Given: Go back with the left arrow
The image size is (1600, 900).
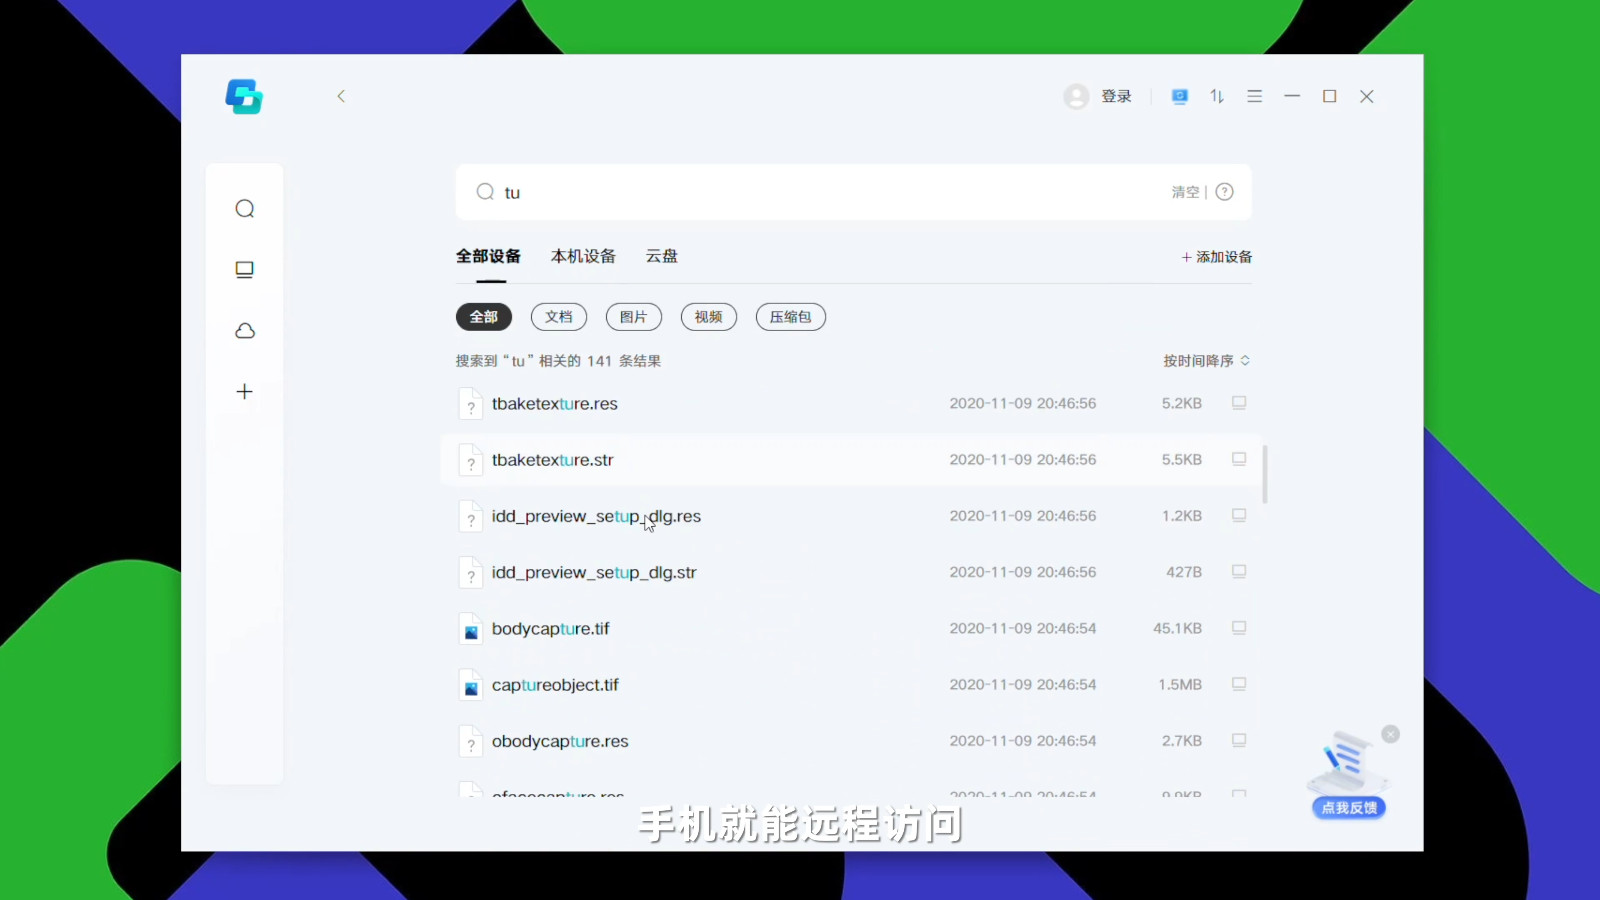Looking at the screenshot, I should tap(341, 96).
